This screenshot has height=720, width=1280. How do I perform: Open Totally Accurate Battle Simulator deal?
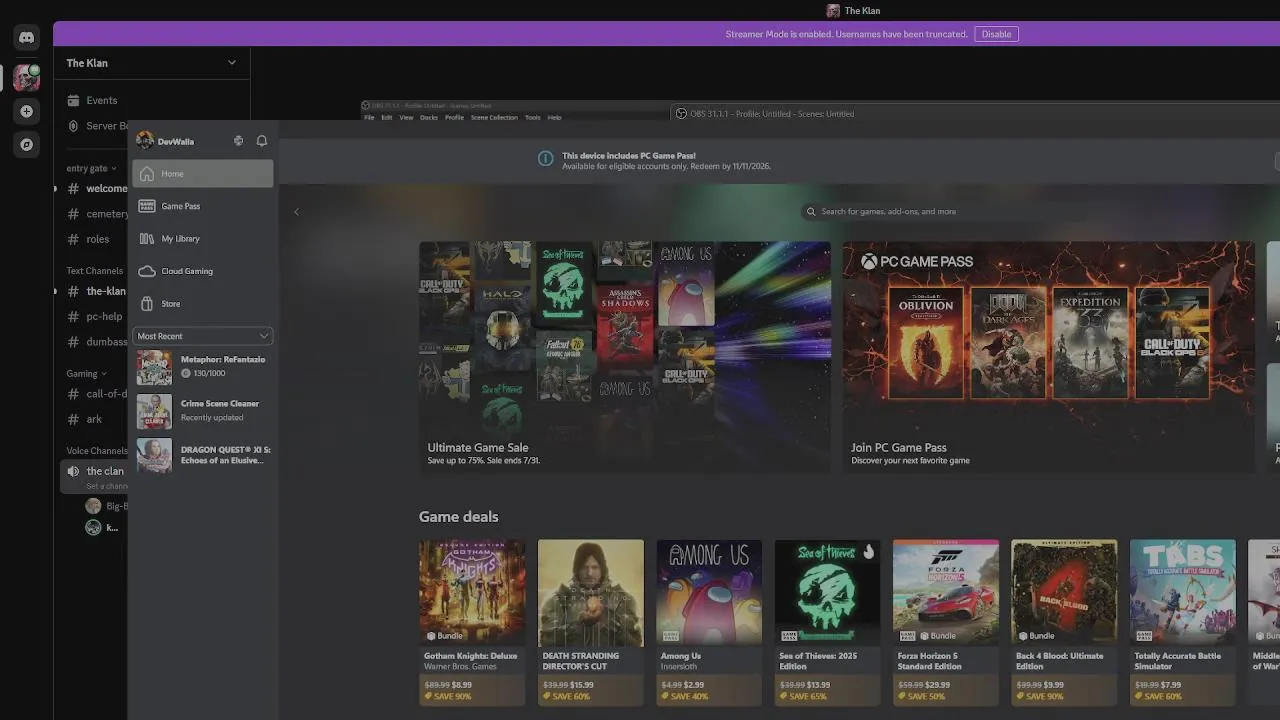[x=1183, y=623]
